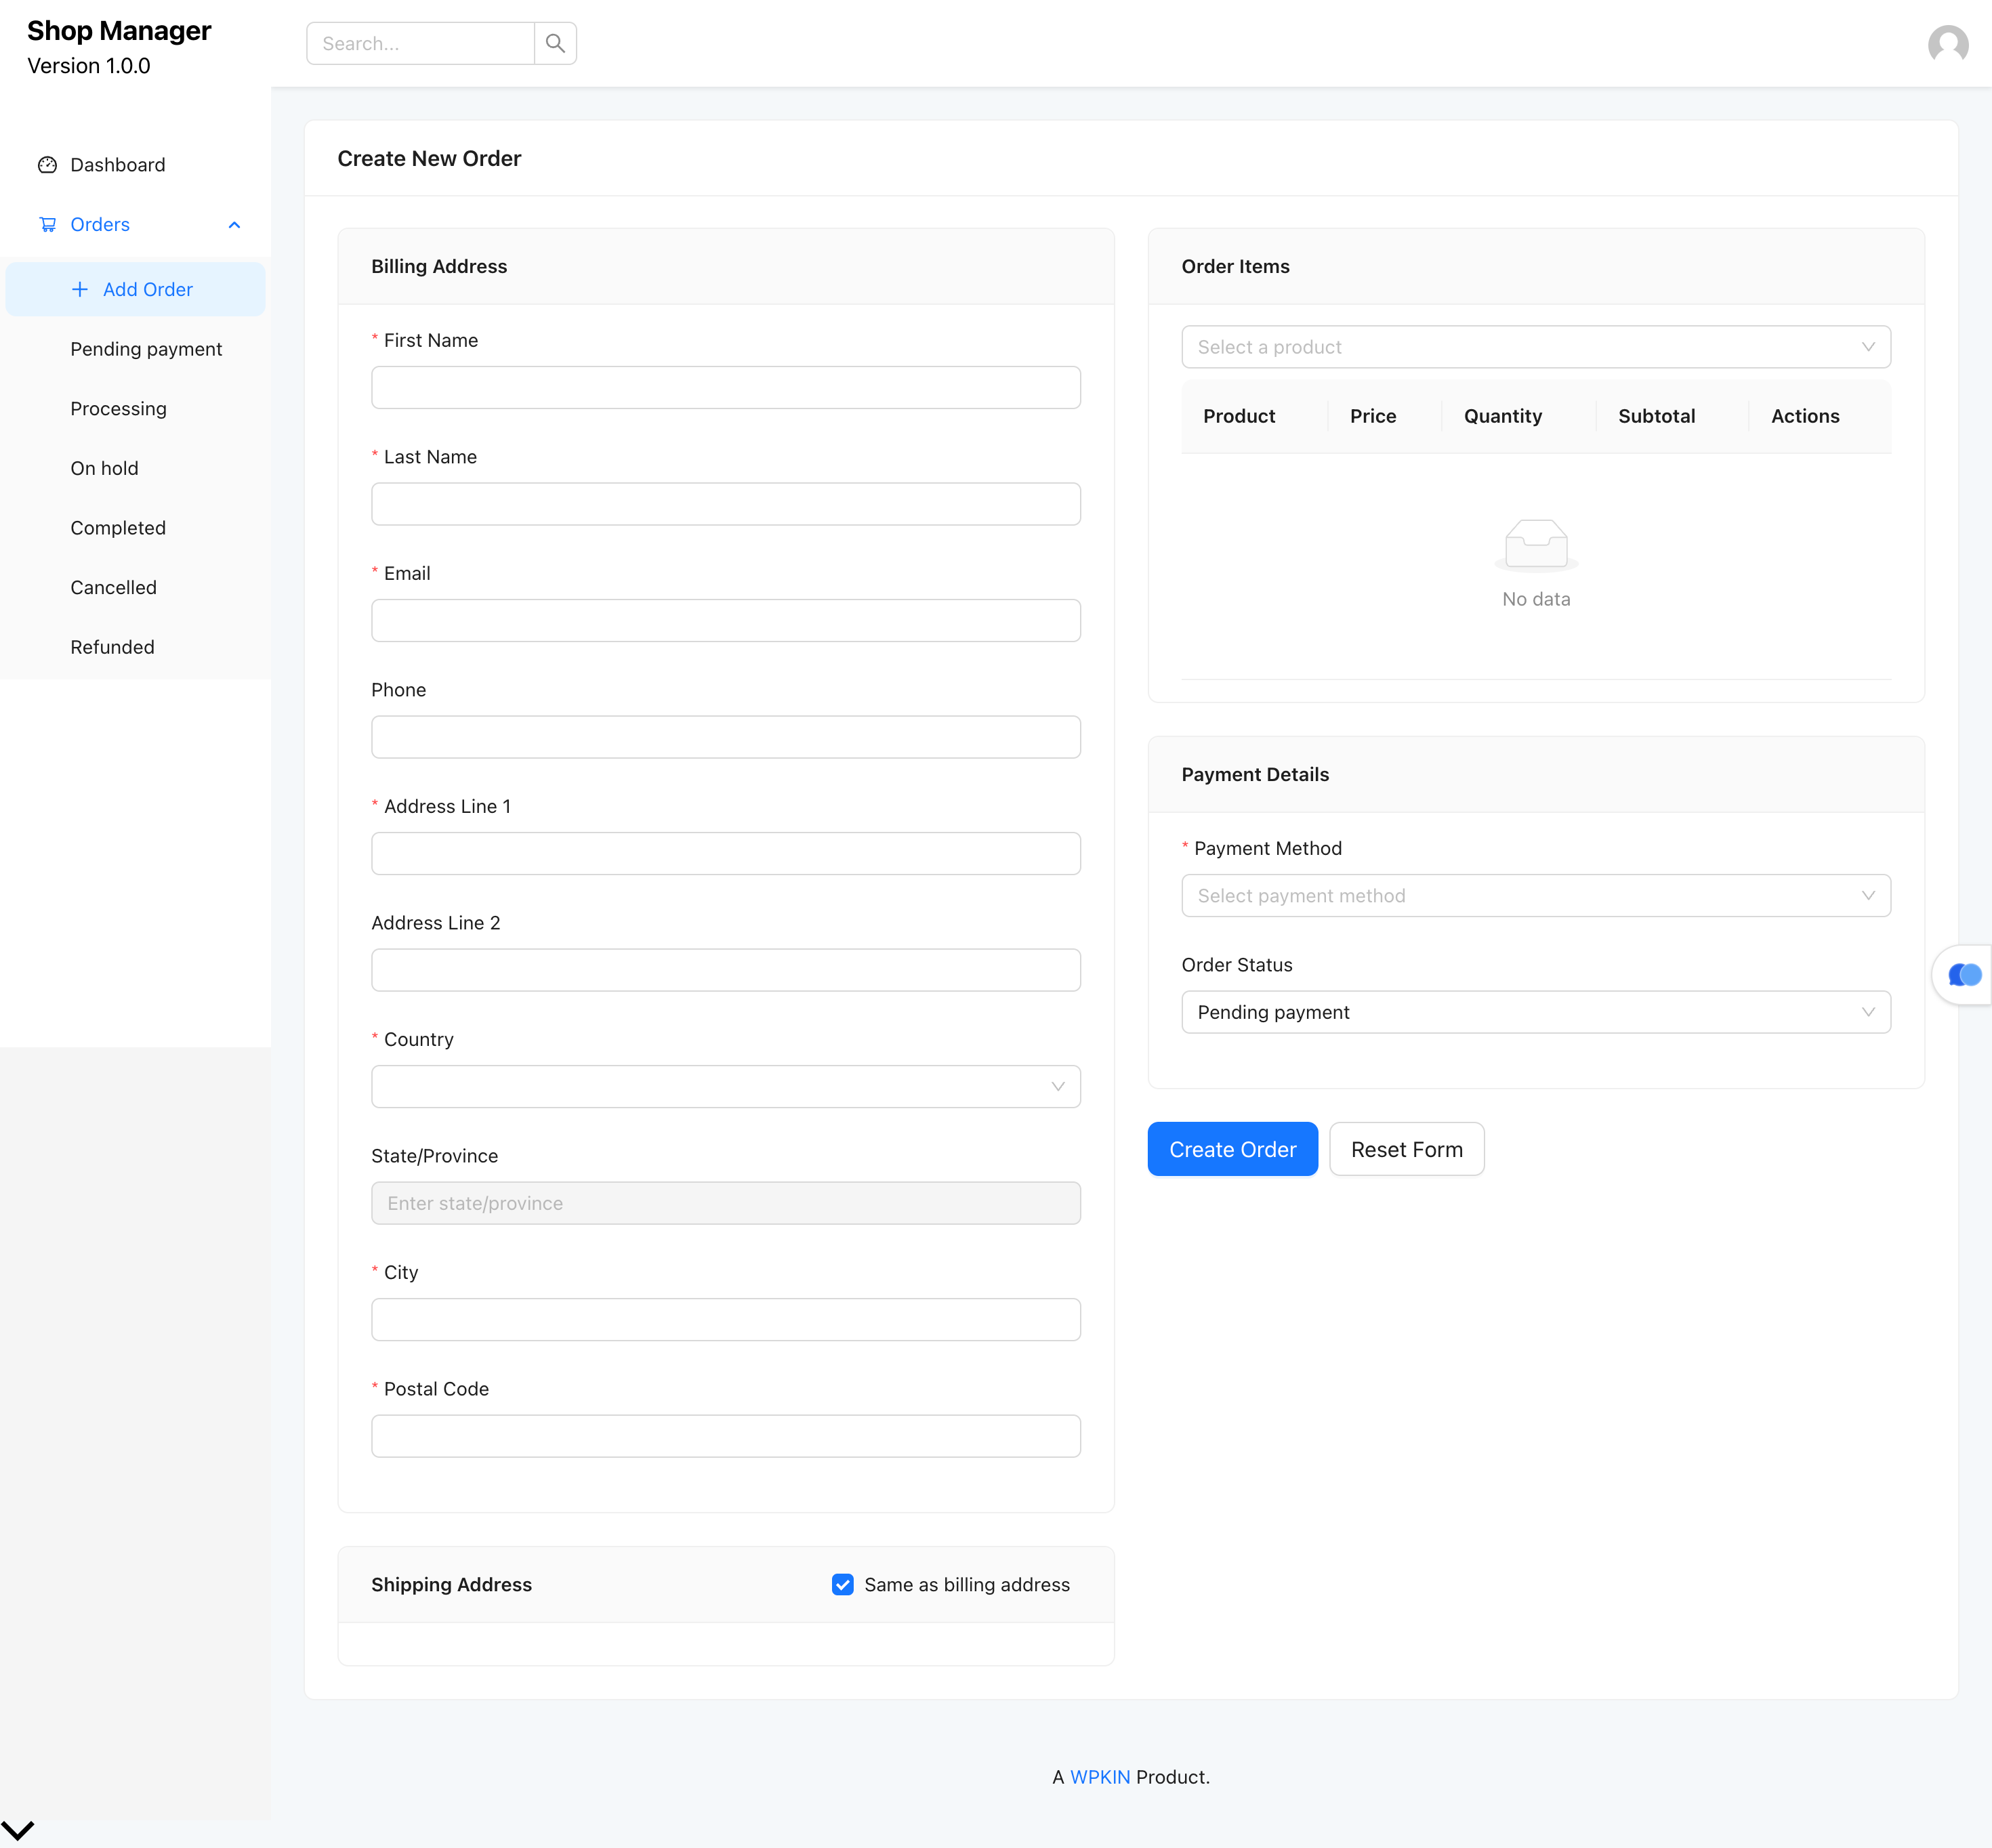Click the State/Province input field
The height and width of the screenshot is (1848, 1992).
point(726,1203)
